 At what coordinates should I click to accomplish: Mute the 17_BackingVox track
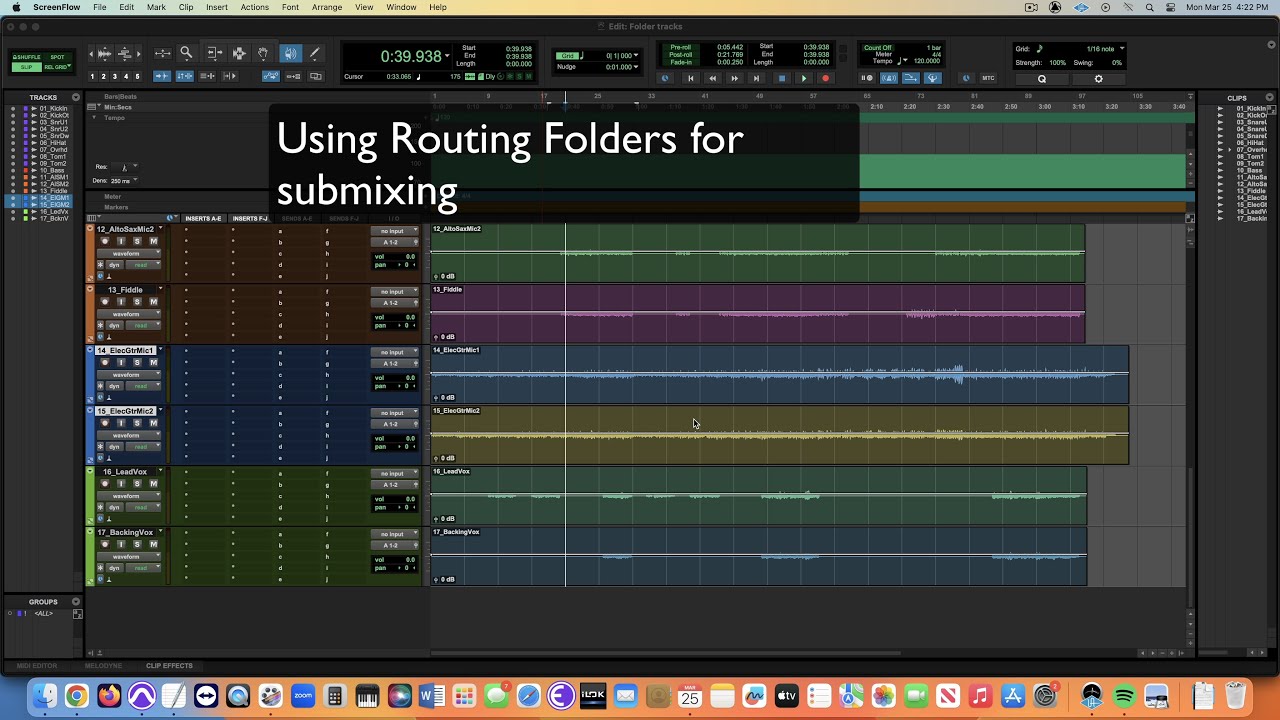pyautogui.click(x=153, y=544)
